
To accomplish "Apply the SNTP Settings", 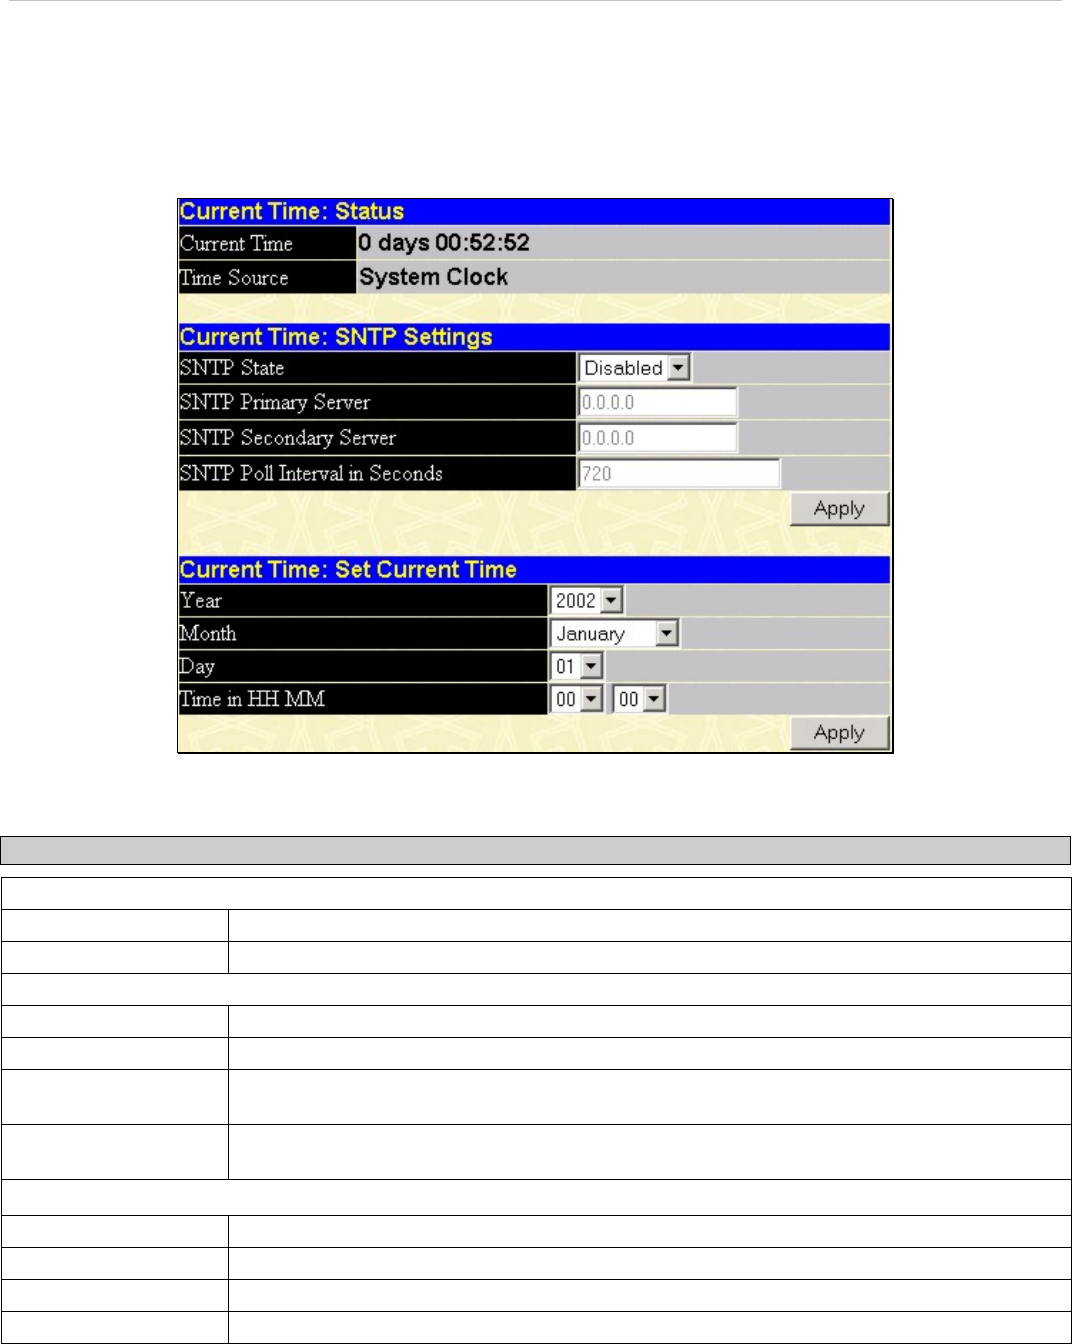I will [x=839, y=509].
